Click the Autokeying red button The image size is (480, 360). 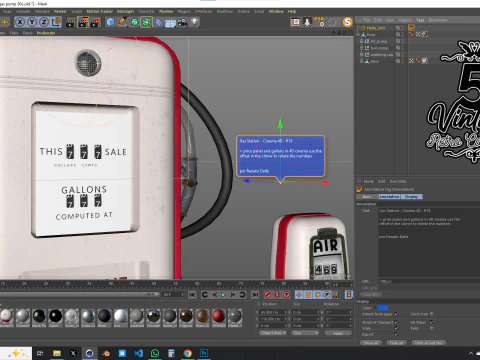(277, 295)
